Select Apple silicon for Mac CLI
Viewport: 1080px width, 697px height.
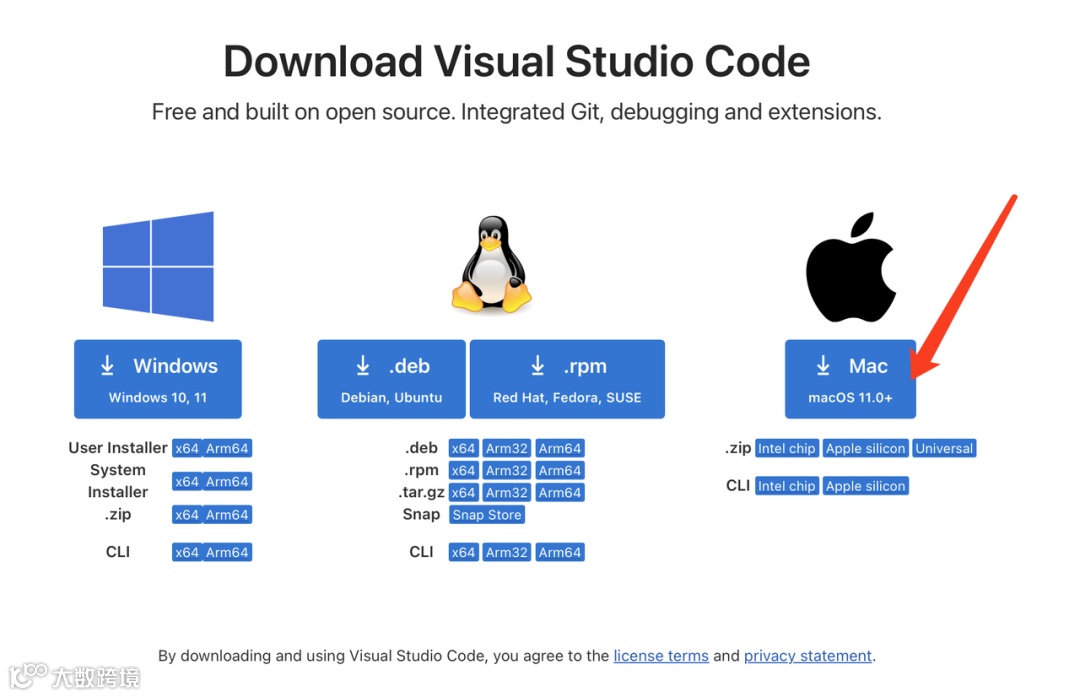click(x=866, y=486)
